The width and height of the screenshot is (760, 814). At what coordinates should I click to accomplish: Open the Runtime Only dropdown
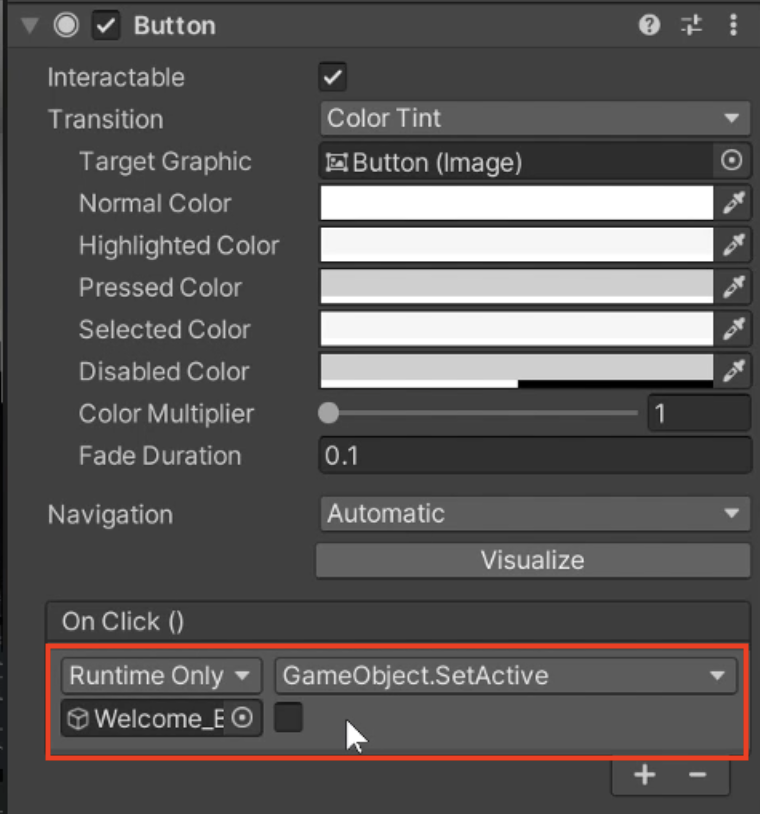point(160,676)
